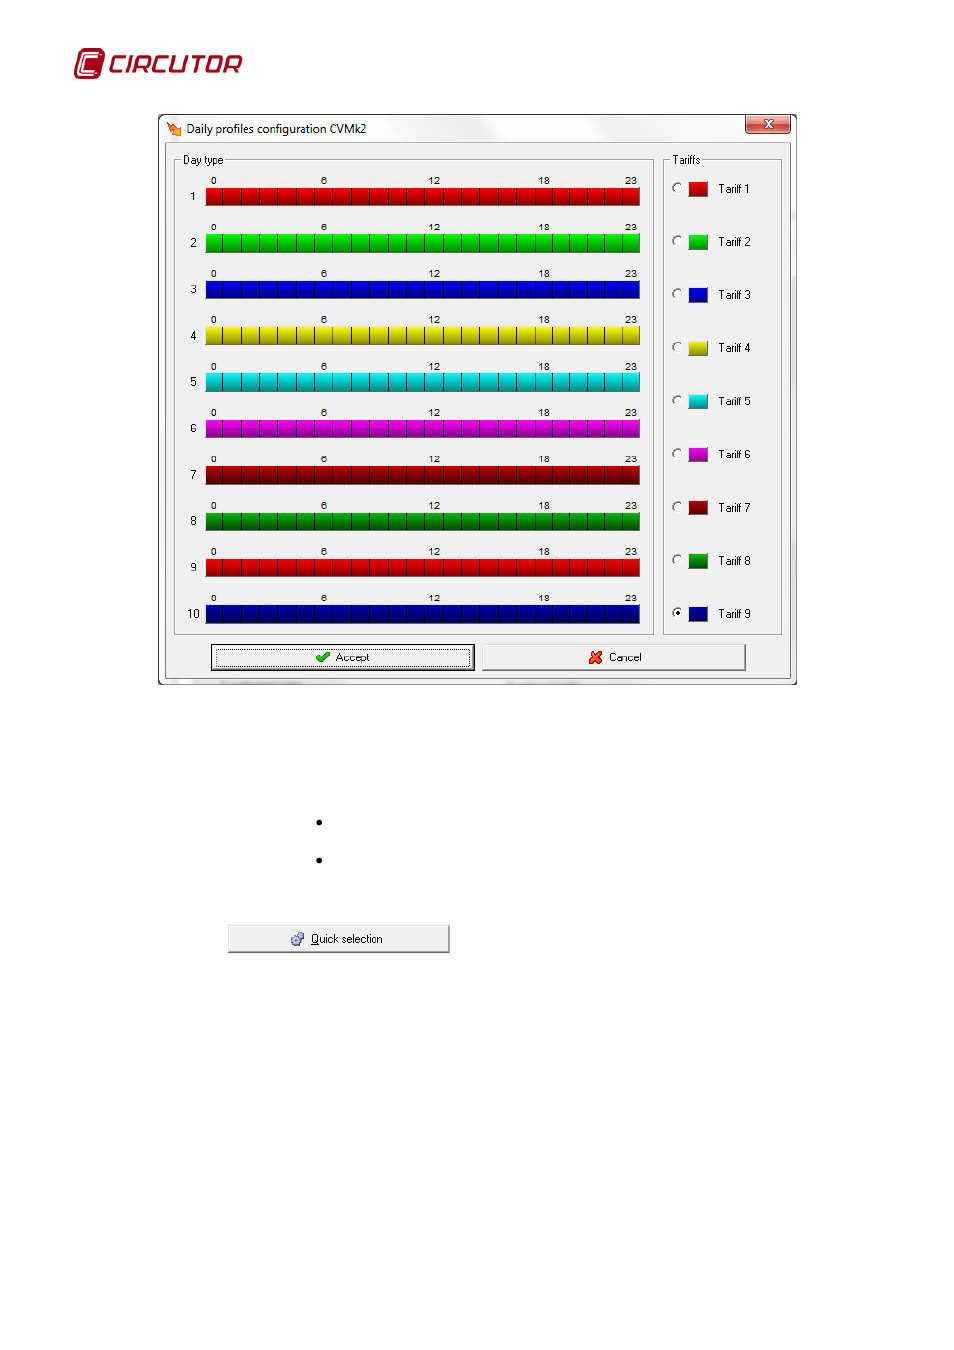Click the magenta hour bar of day type 6
Viewport: 954px width, 1350px height.
[422, 429]
